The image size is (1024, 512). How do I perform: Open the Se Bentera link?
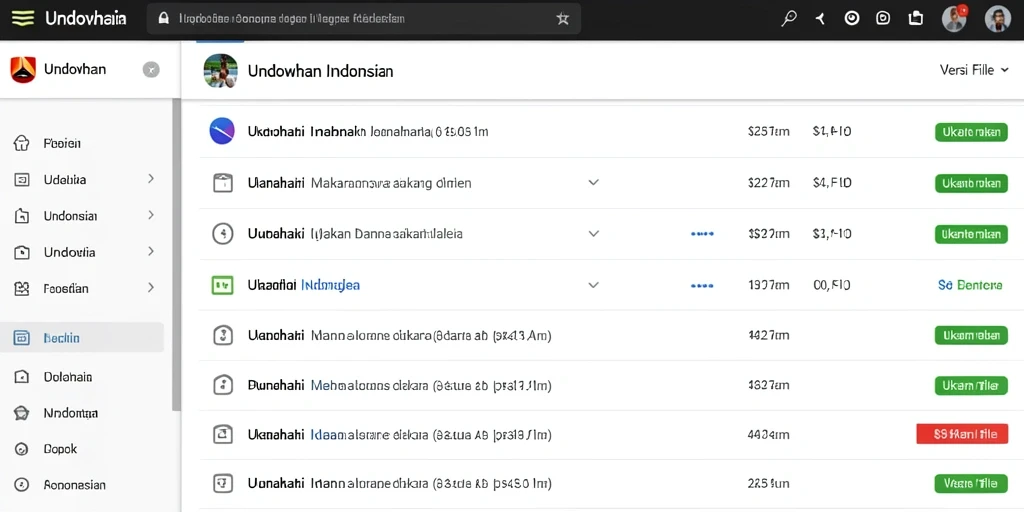pos(970,285)
